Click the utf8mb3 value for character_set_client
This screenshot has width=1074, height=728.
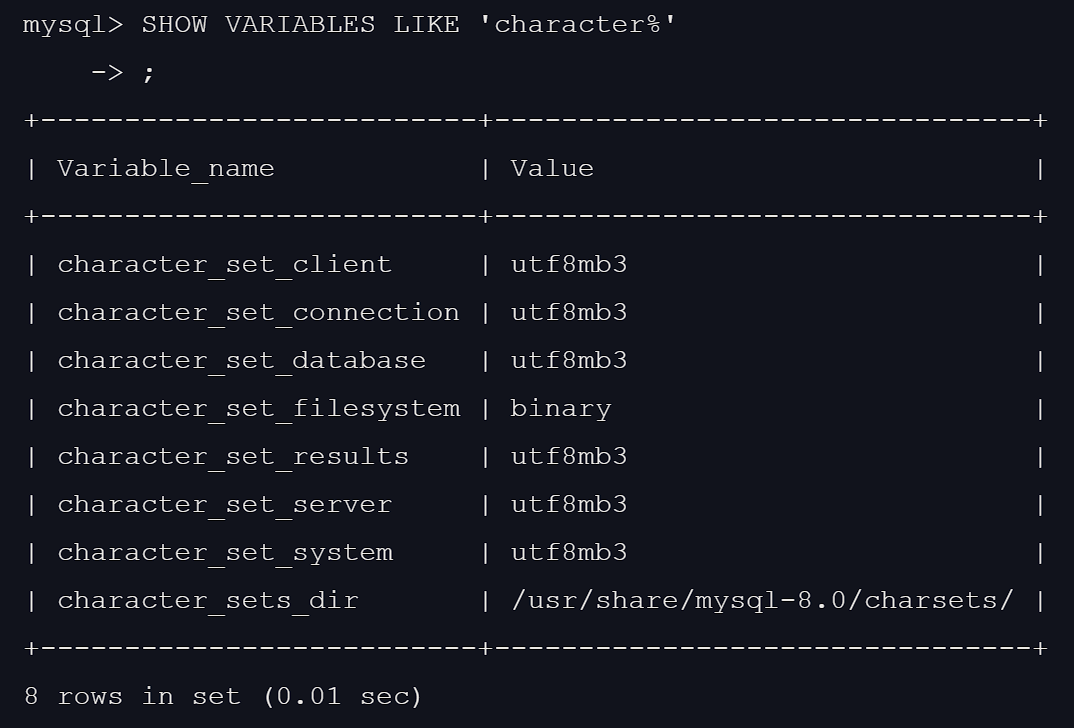point(568,265)
